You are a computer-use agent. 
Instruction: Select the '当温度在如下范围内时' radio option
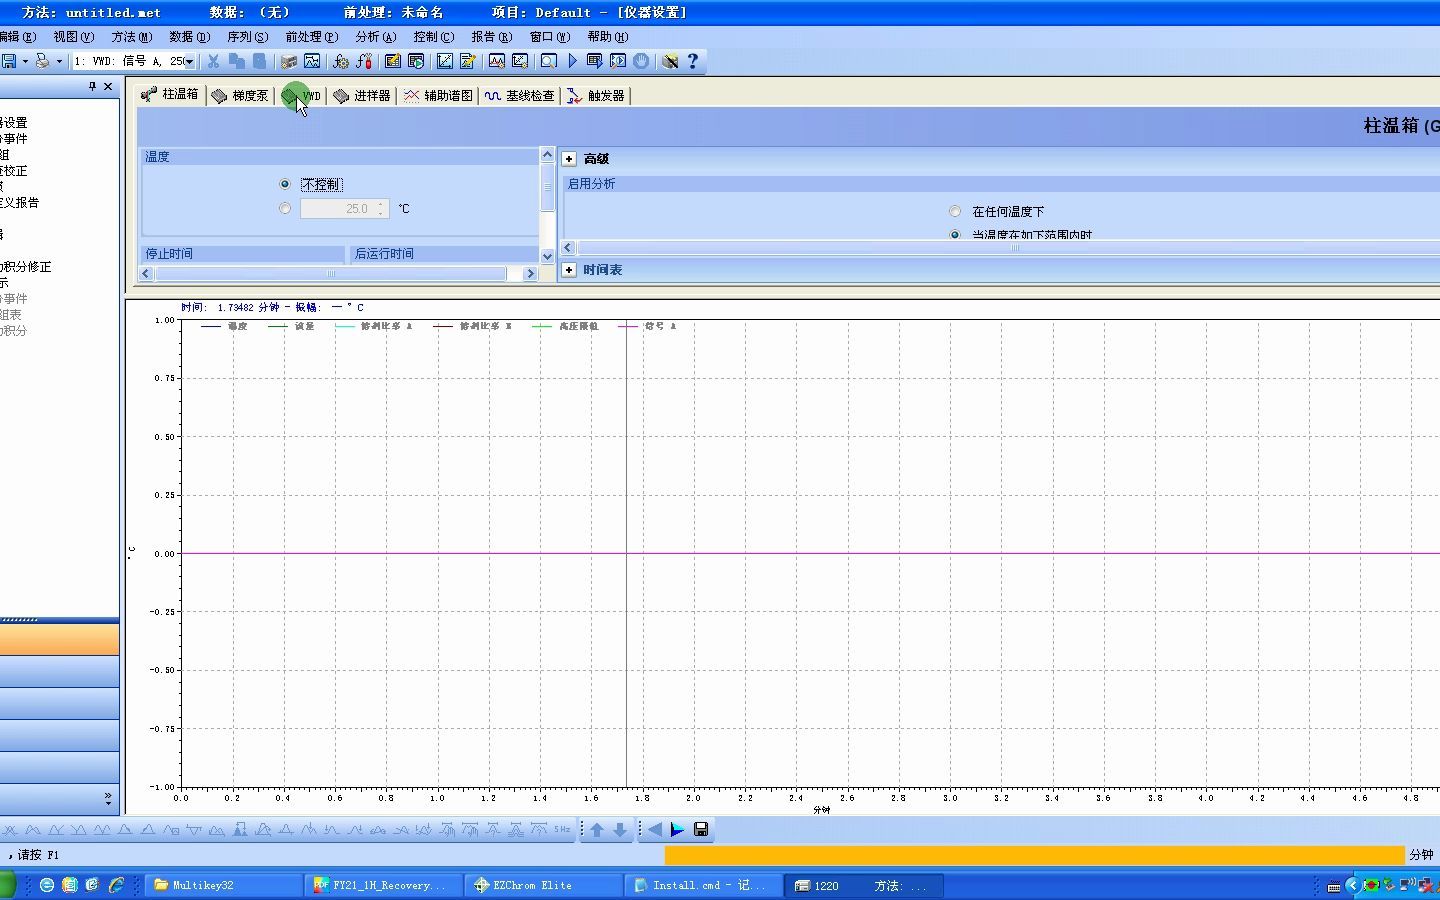click(955, 235)
